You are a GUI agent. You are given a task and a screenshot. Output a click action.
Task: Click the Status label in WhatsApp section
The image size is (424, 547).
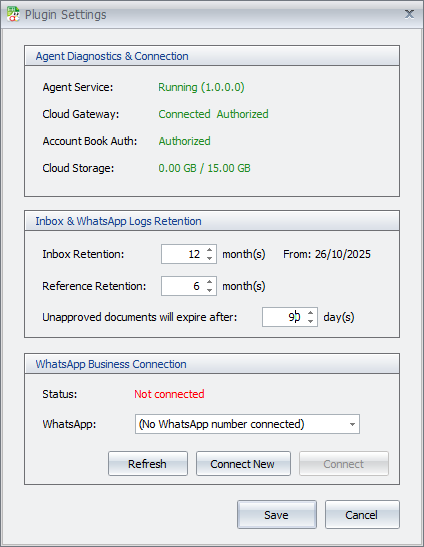[60, 394]
